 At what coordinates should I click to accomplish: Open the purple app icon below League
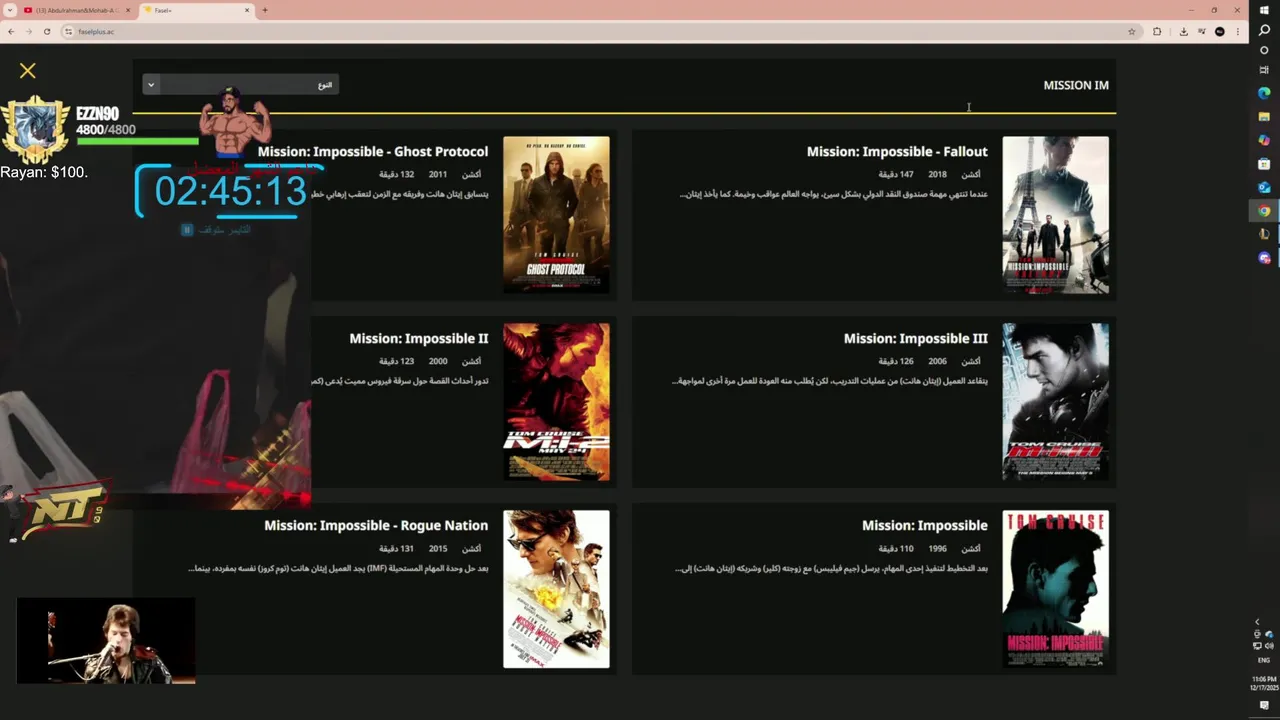click(1264, 258)
